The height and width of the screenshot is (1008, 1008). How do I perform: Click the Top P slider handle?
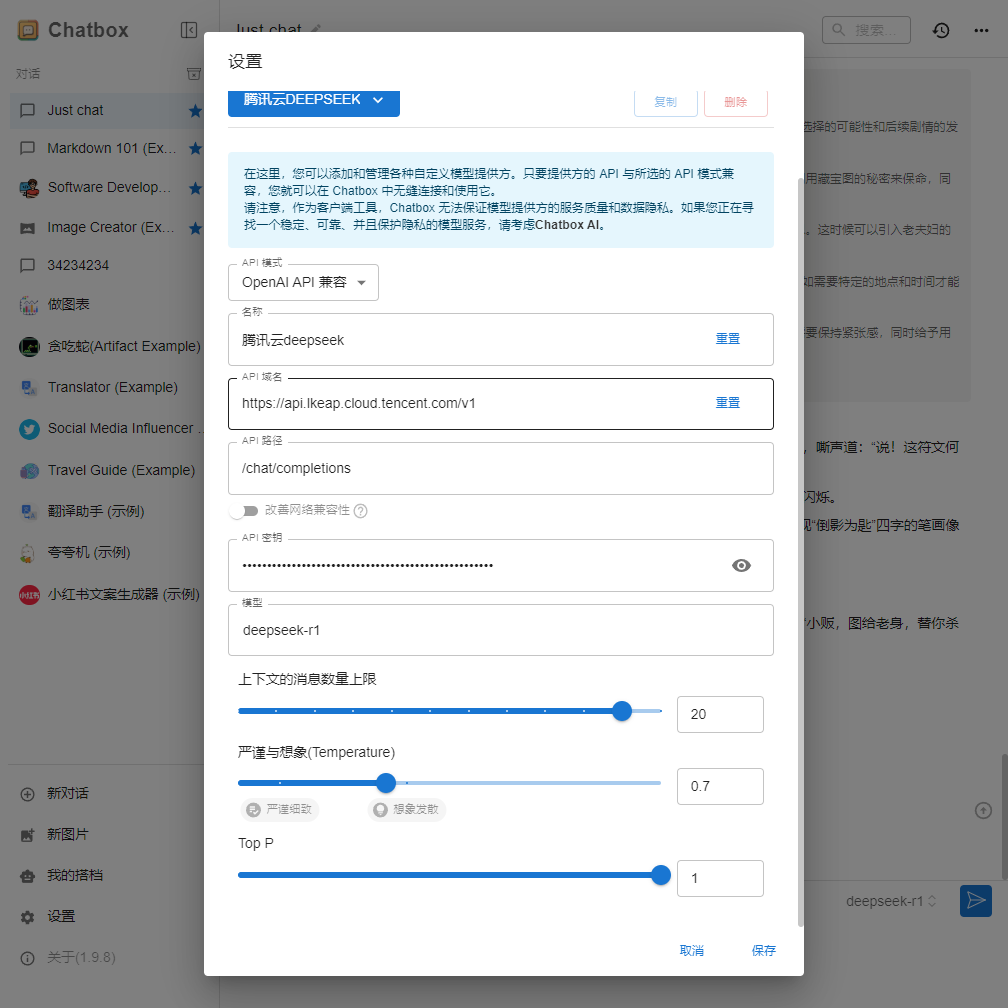pos(661,875)
